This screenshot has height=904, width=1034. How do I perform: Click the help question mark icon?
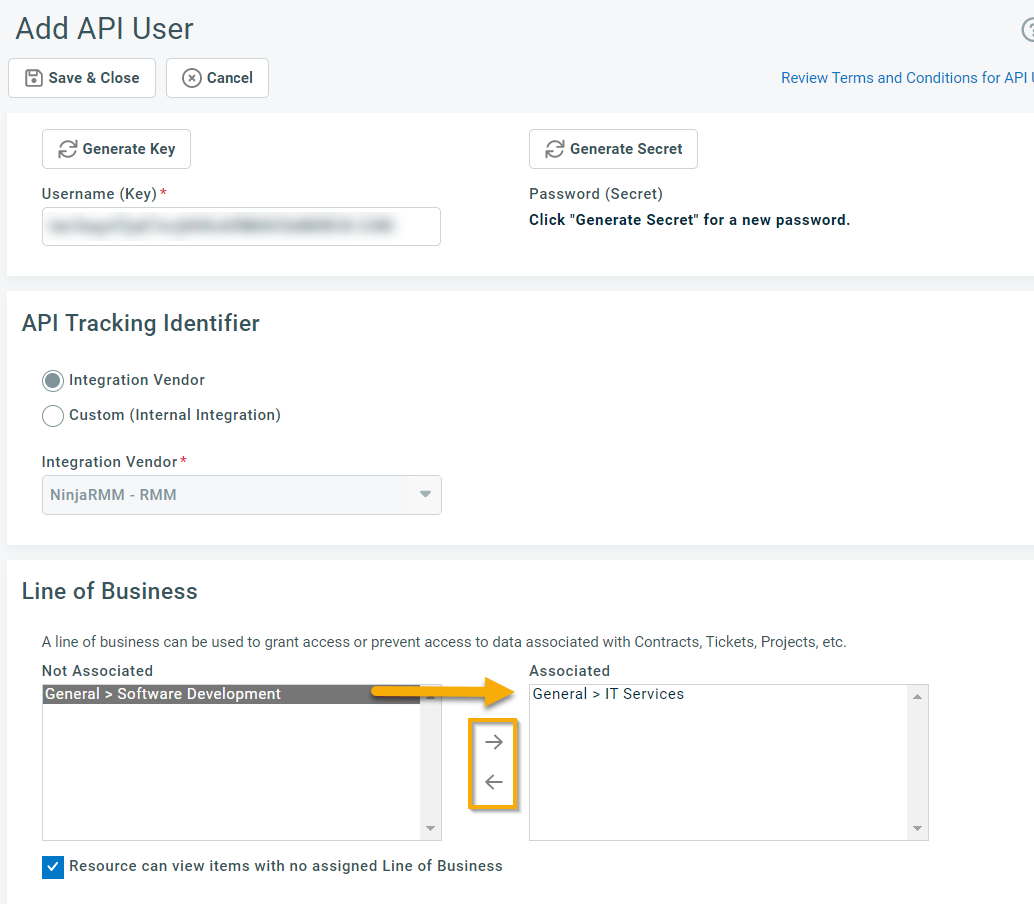coord(1027,31)
